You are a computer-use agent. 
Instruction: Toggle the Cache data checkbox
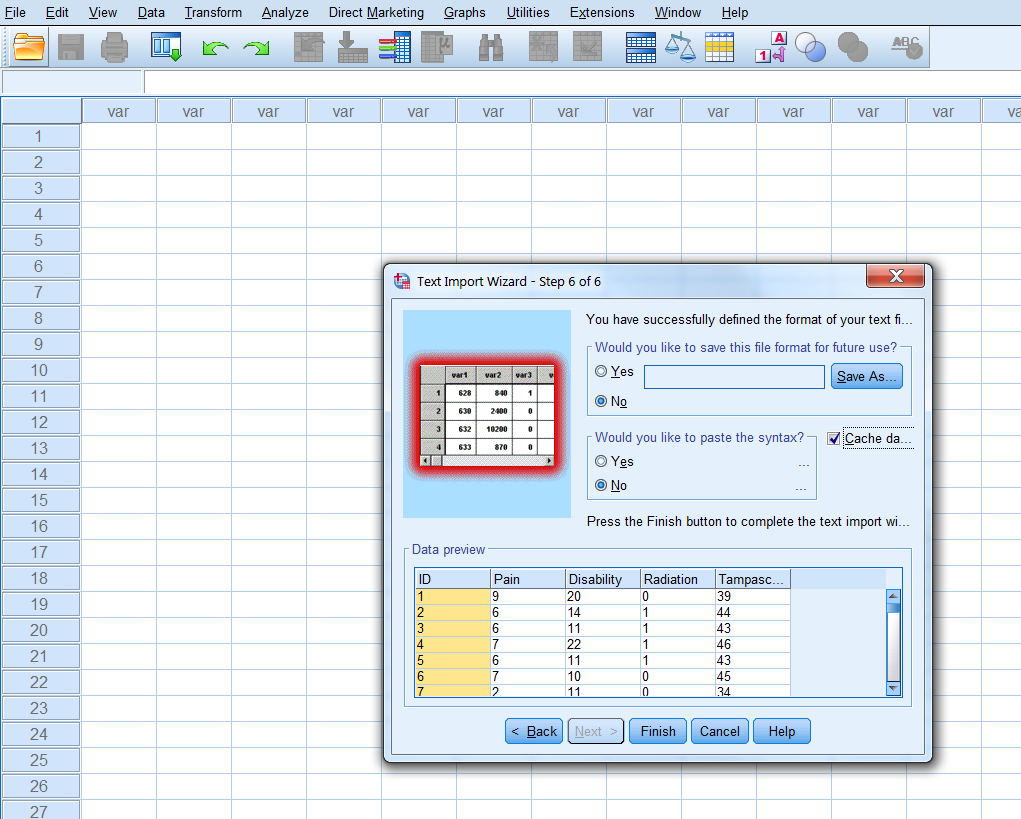(x=835, y=439)
